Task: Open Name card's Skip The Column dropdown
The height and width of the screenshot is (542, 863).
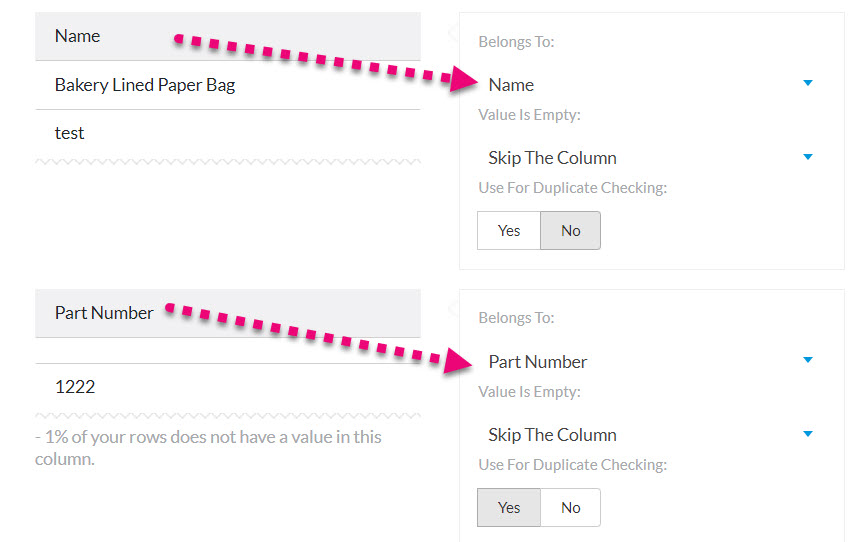Action: (651, 158)
